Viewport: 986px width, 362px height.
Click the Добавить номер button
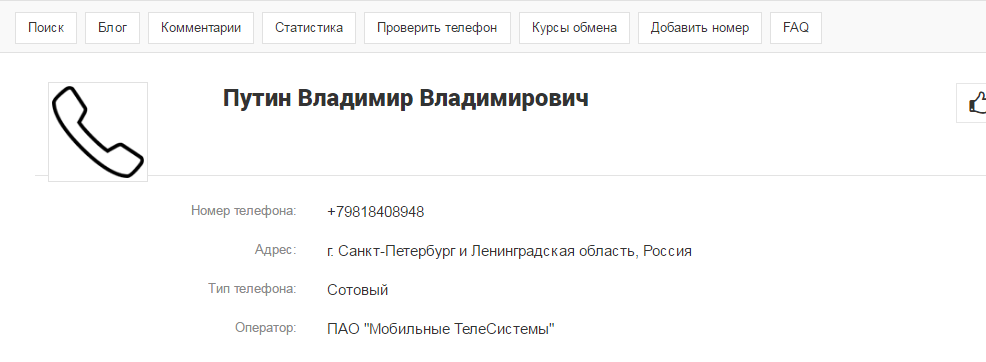(700, 28)
